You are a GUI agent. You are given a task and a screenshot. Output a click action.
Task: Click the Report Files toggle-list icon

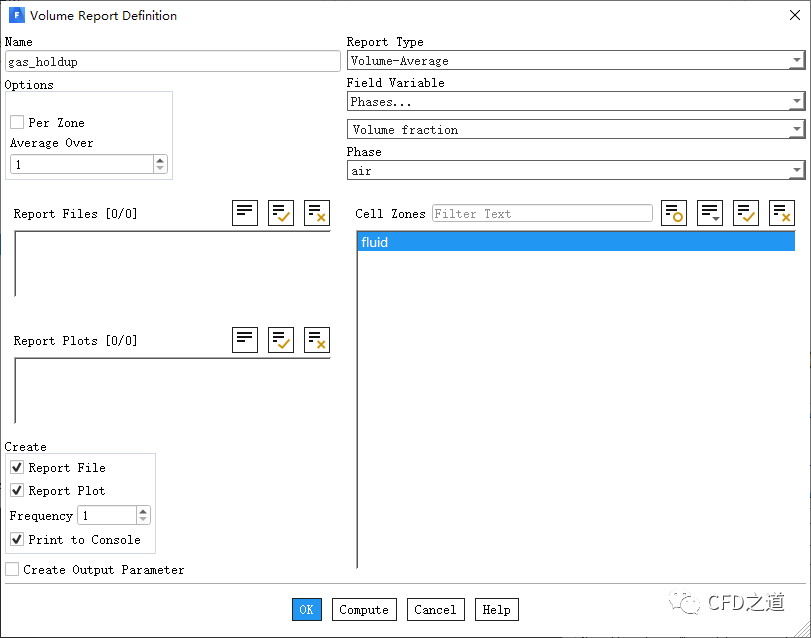click(245, 213)
